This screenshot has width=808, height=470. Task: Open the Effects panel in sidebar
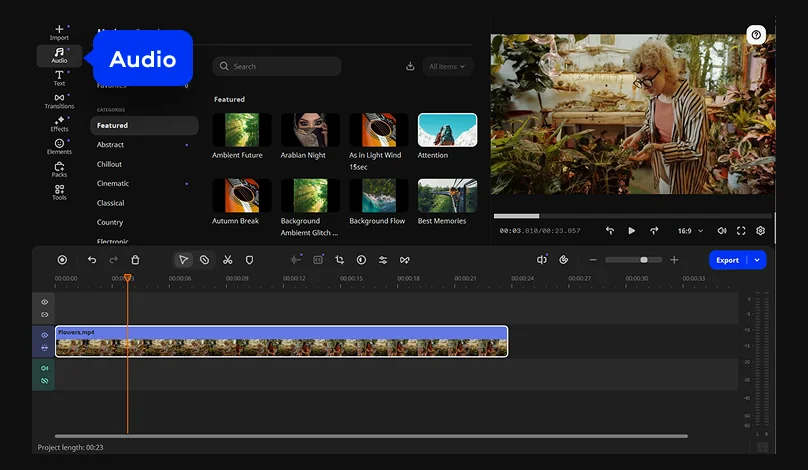click(59, 124)
